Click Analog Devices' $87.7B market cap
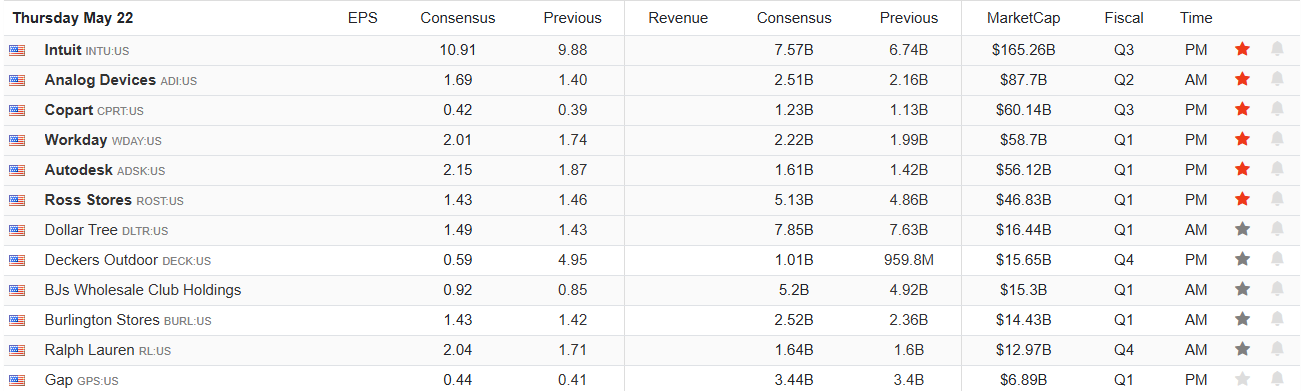The image size is (1303, 391). pyautogui.click(x=1023, y=80)
